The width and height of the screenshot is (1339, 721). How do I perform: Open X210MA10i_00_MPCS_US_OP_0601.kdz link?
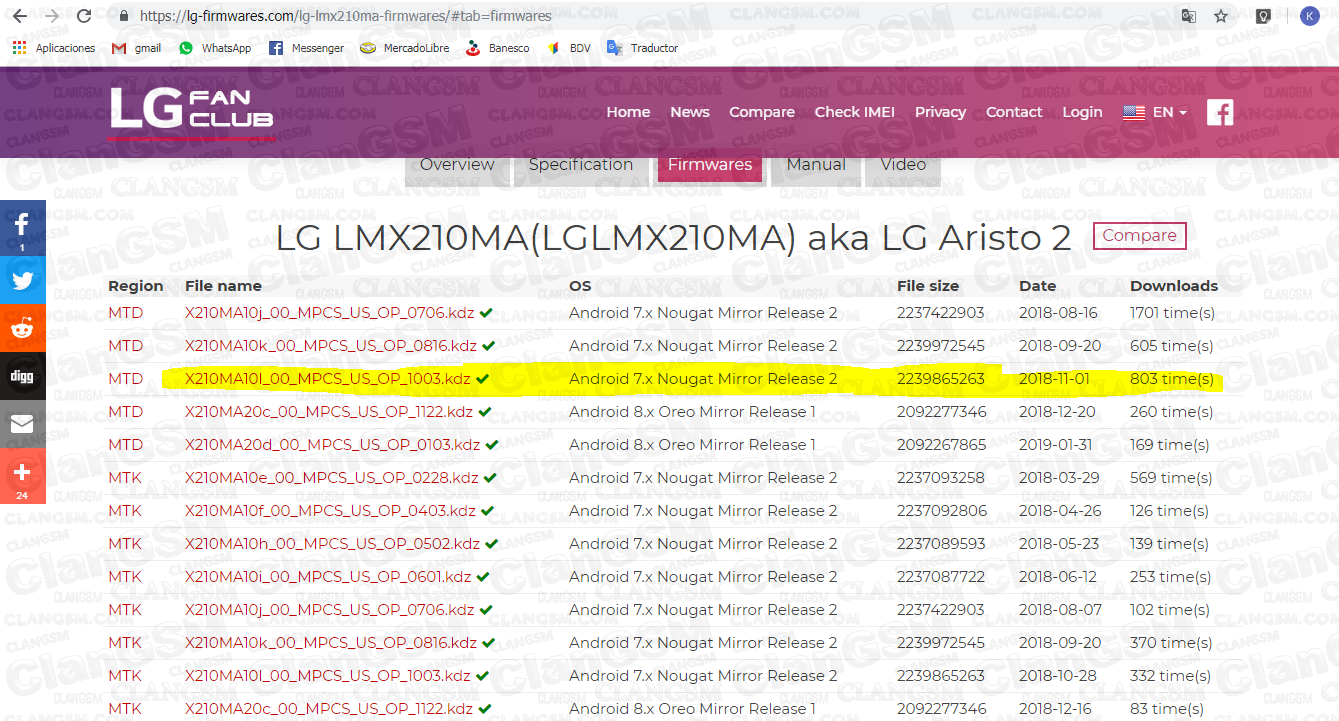tap(328, 577)
